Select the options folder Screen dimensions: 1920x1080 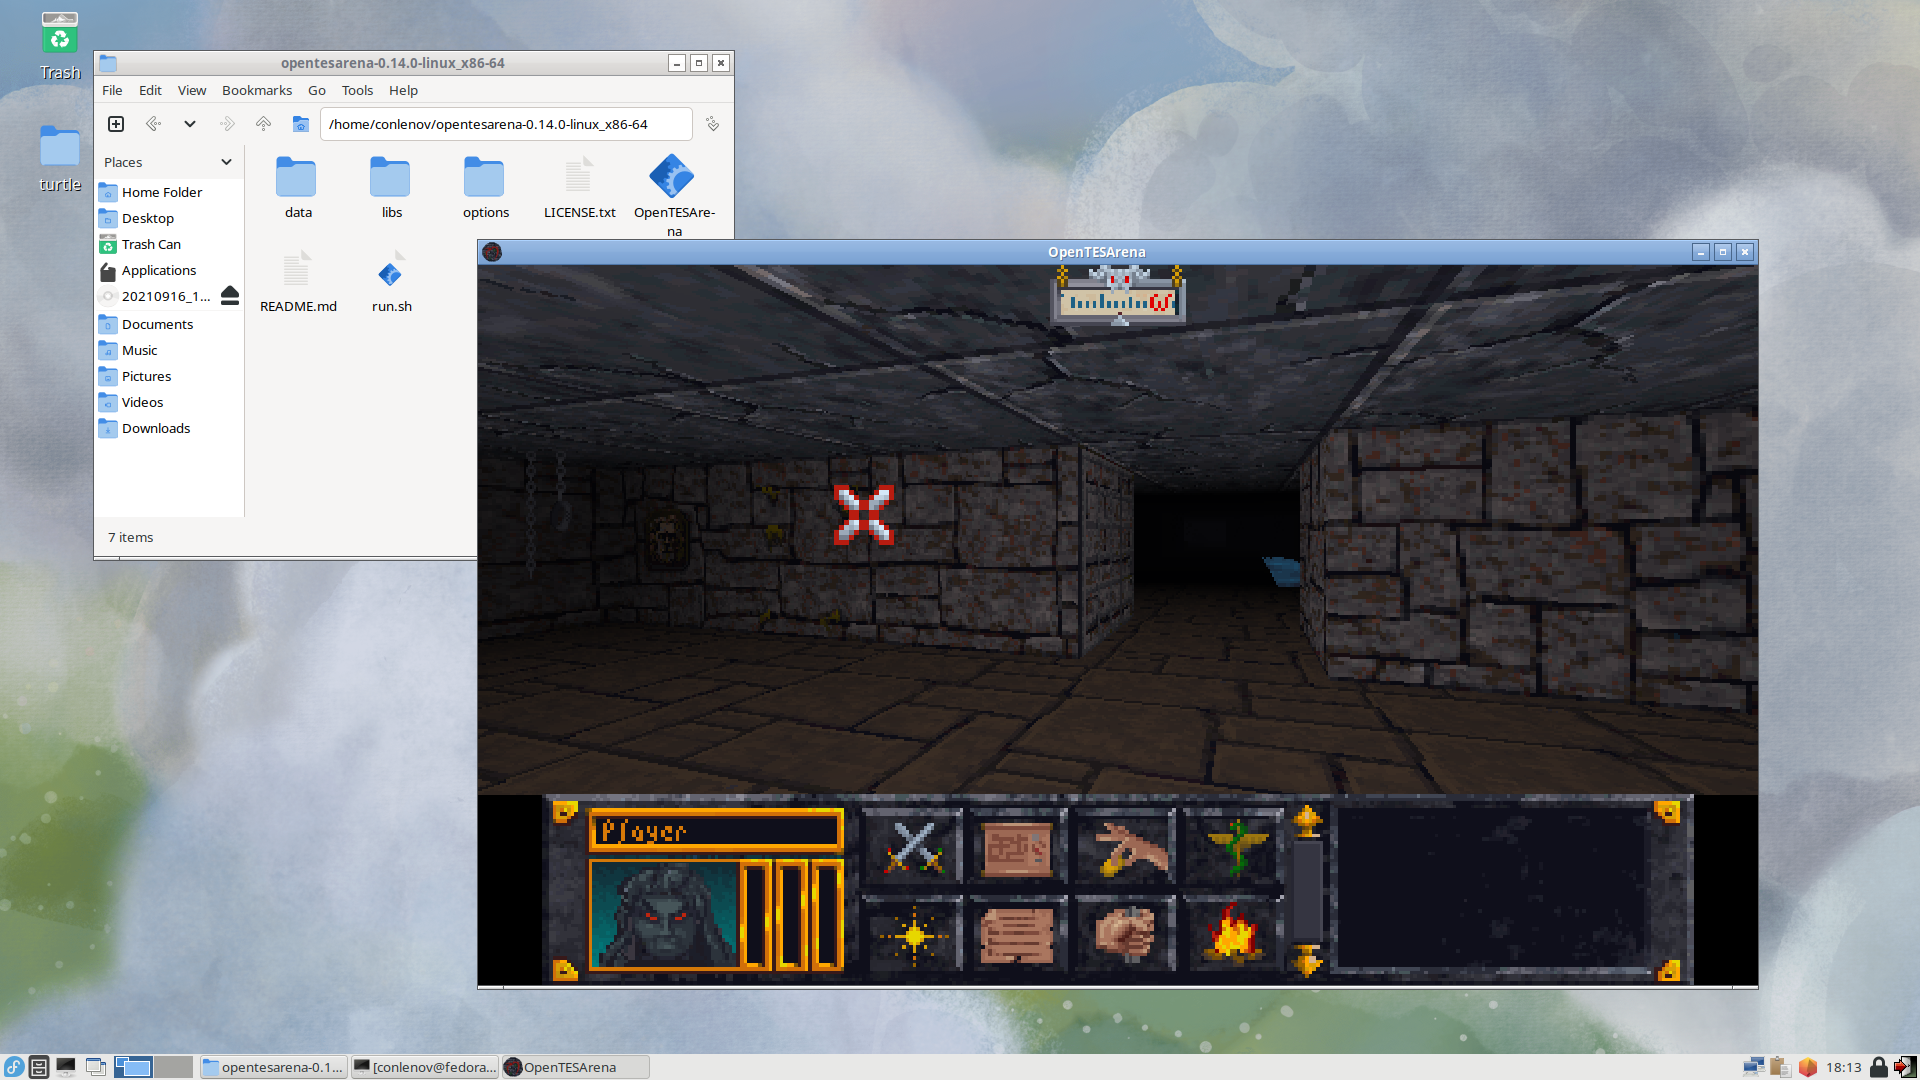[485, 187]
